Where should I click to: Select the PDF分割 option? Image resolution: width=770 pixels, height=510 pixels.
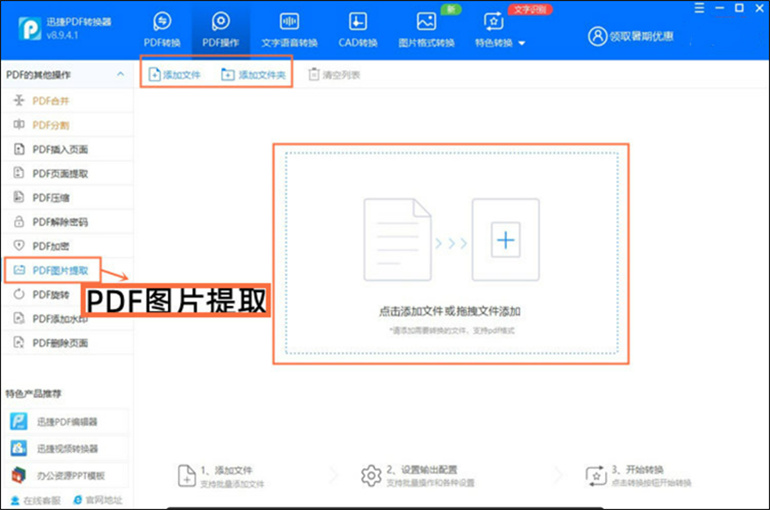51,125
